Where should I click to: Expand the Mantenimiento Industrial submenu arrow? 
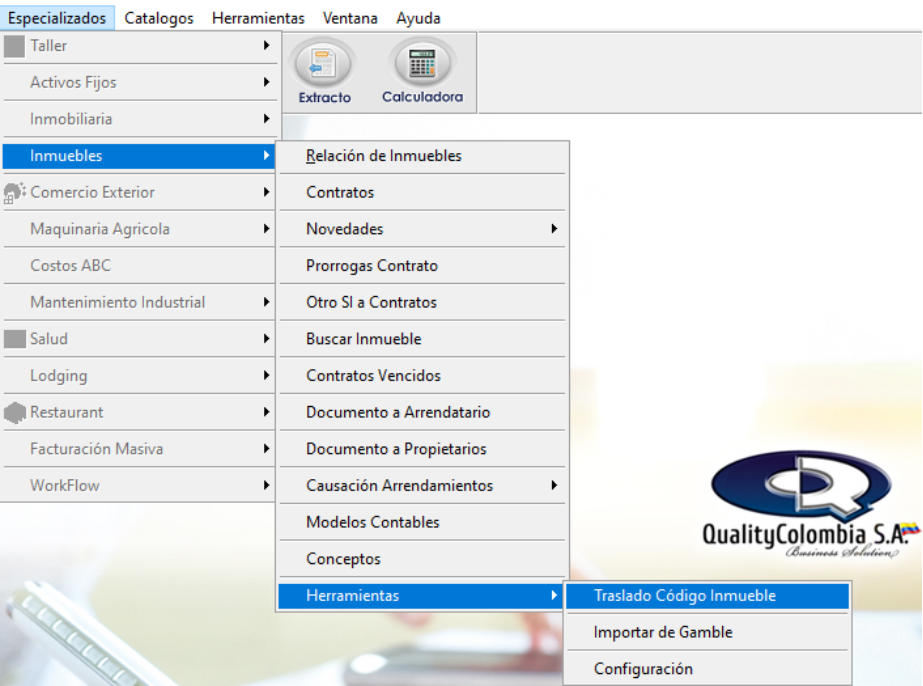click(267, 302)
